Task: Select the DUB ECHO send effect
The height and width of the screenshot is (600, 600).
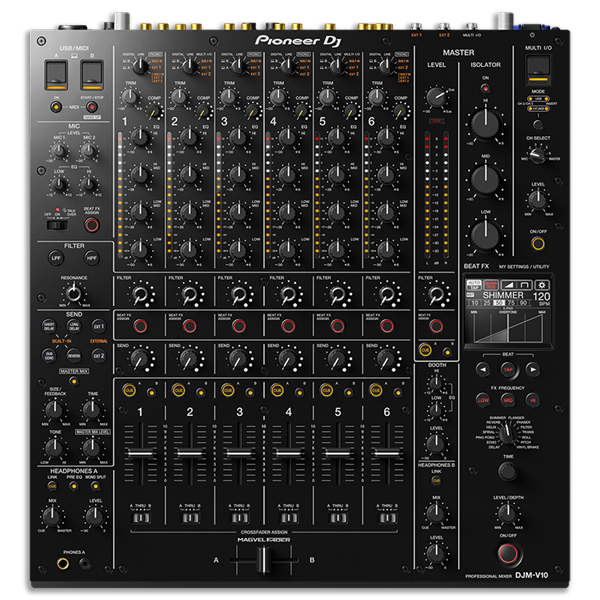Action: click(49, 355)
